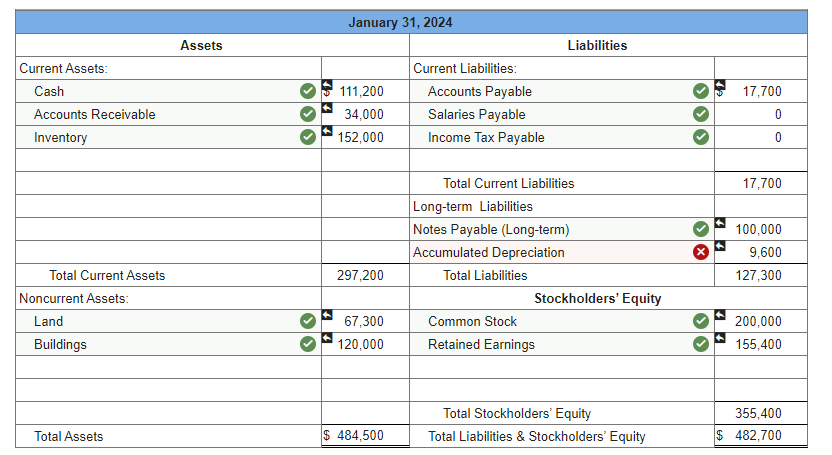Click the arrow icon on Notes Payable amount
This screenshot has height=455, width=832.
tap(720, 223)
